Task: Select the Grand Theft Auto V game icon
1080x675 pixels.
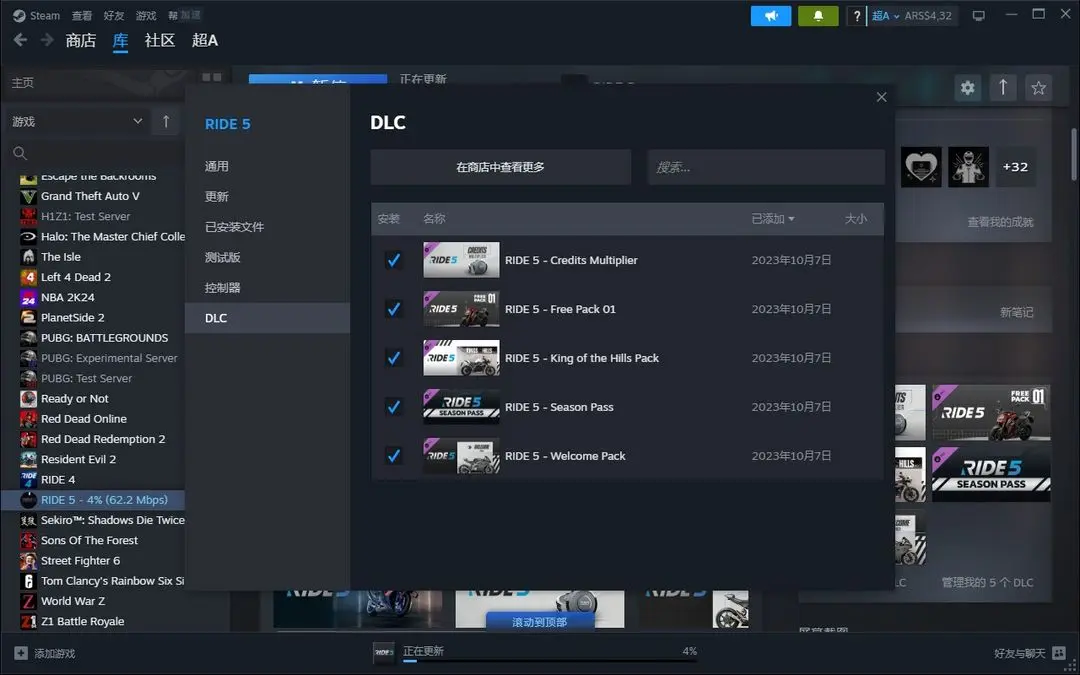Action: point(28,196)
